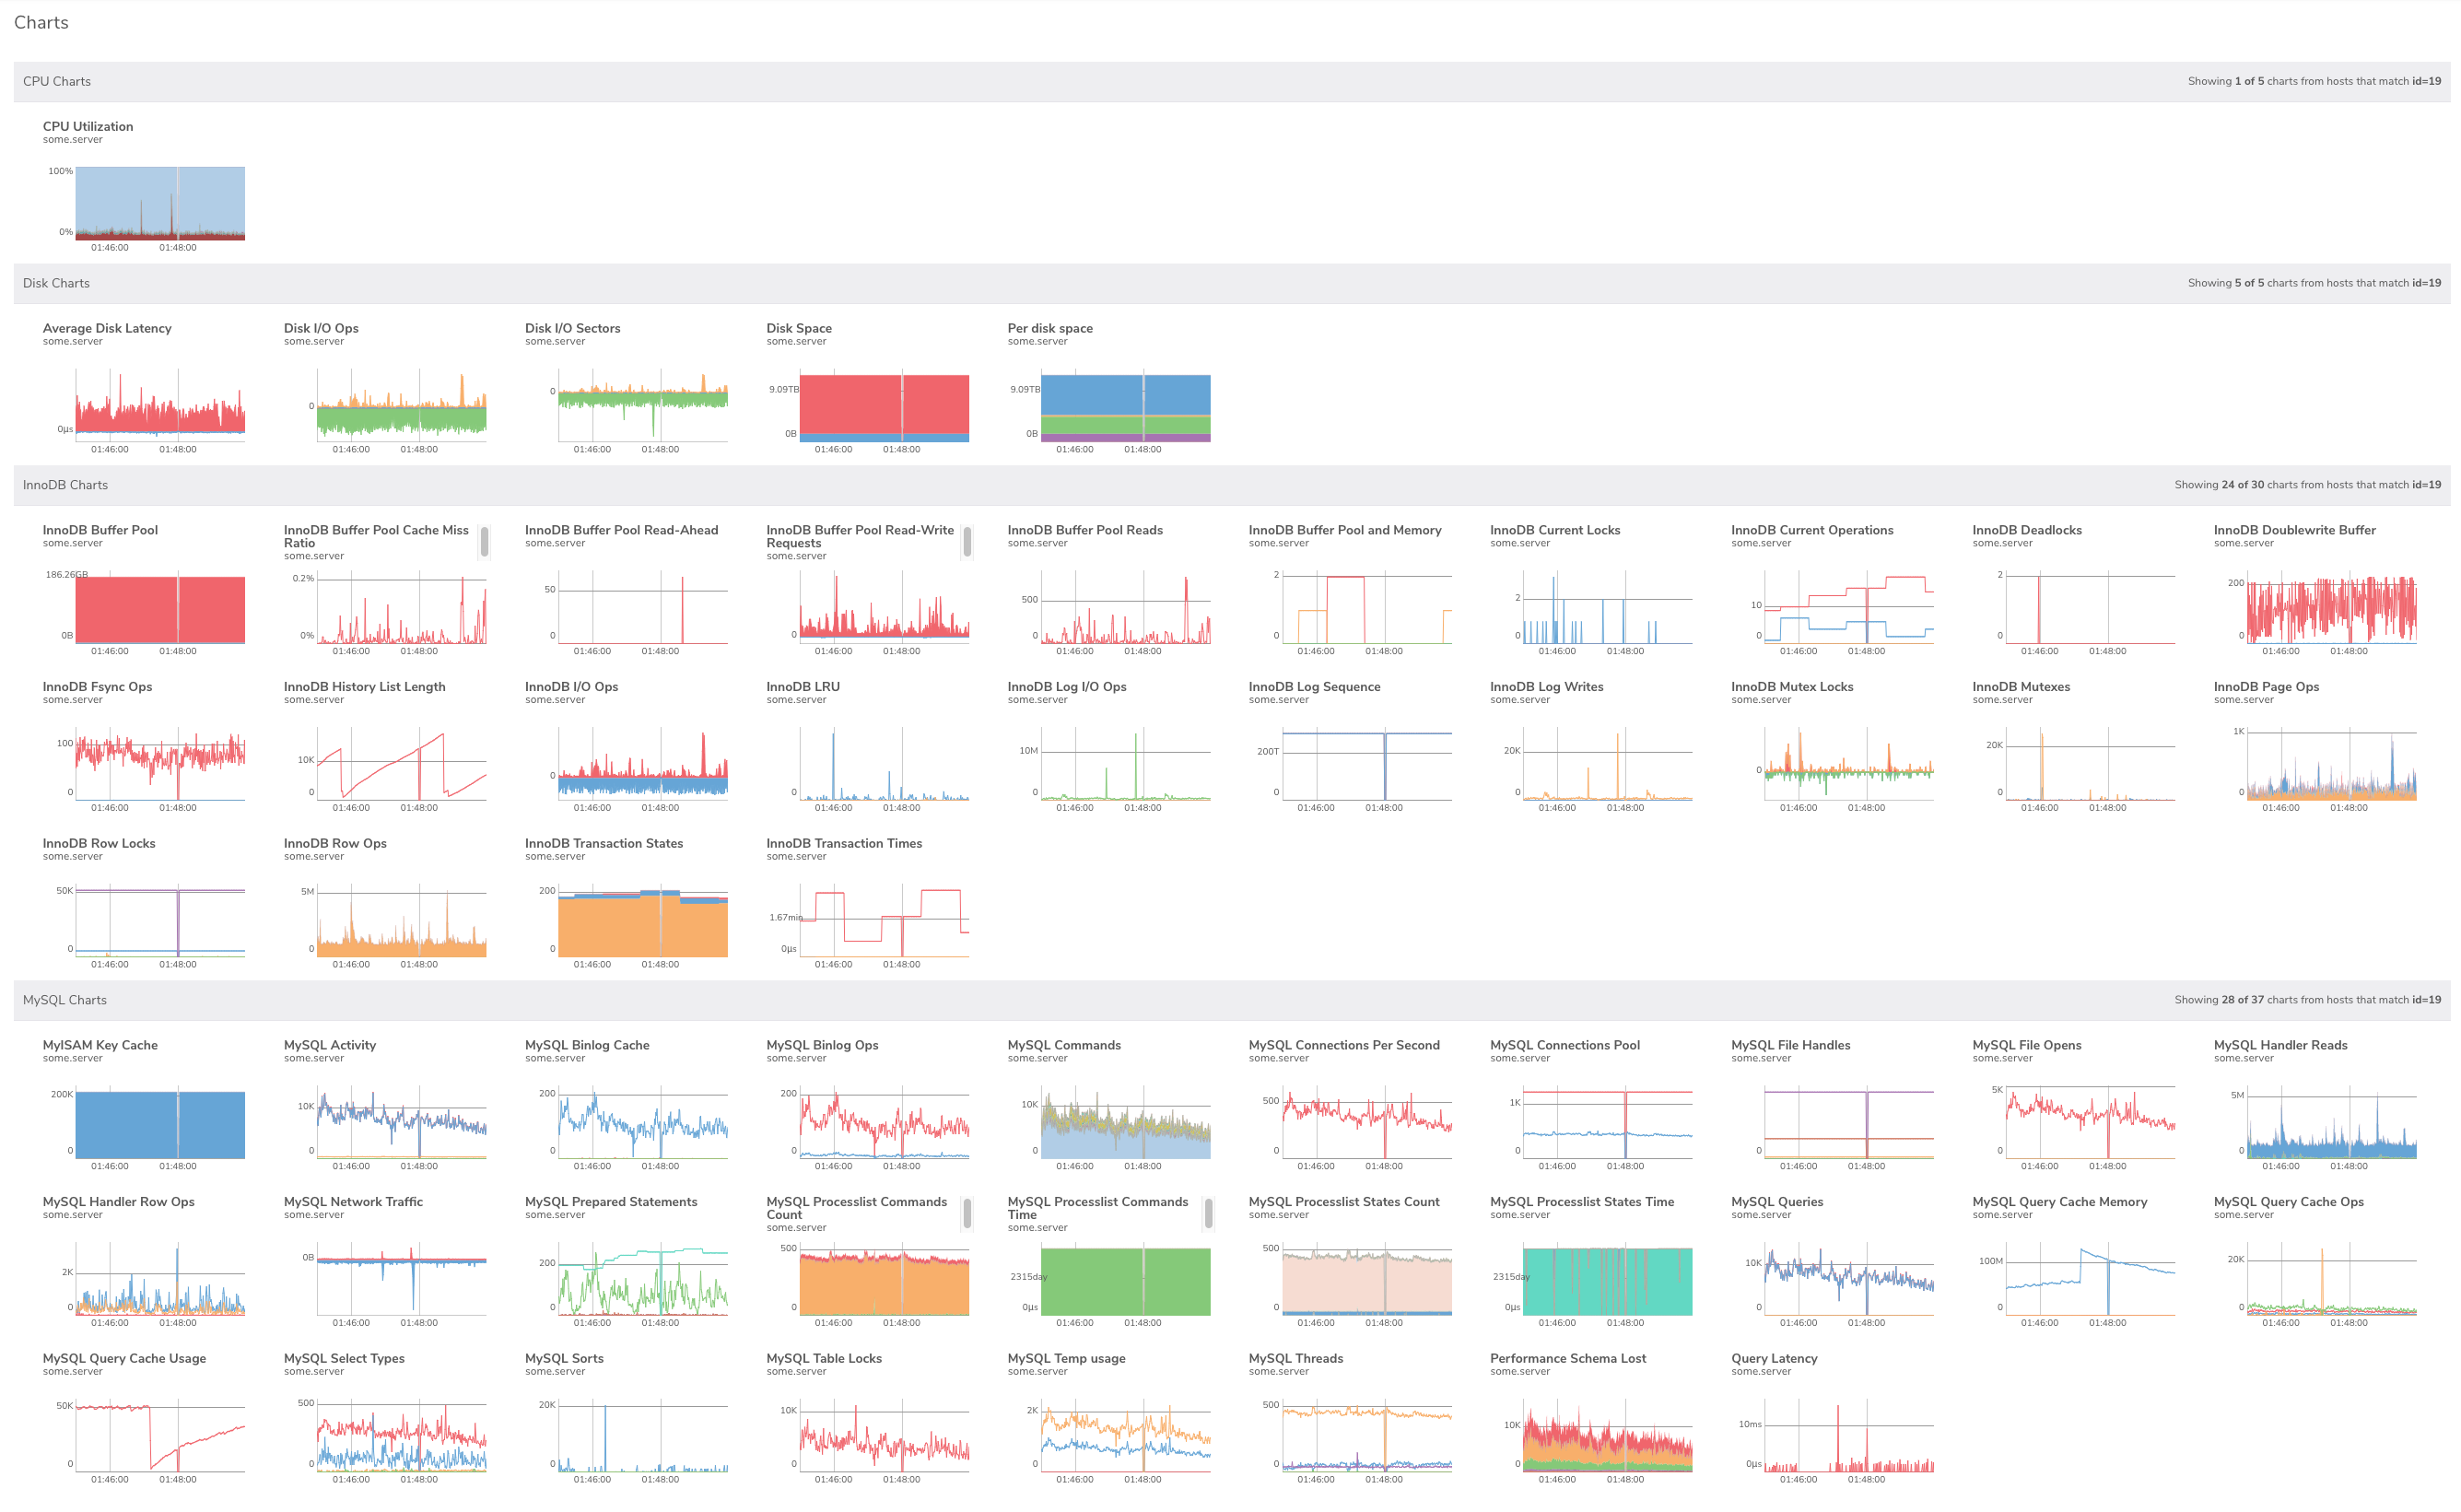Click the Disk Charts section header
Viewport: 2461px width, 1512px height.
pos(56,283)
